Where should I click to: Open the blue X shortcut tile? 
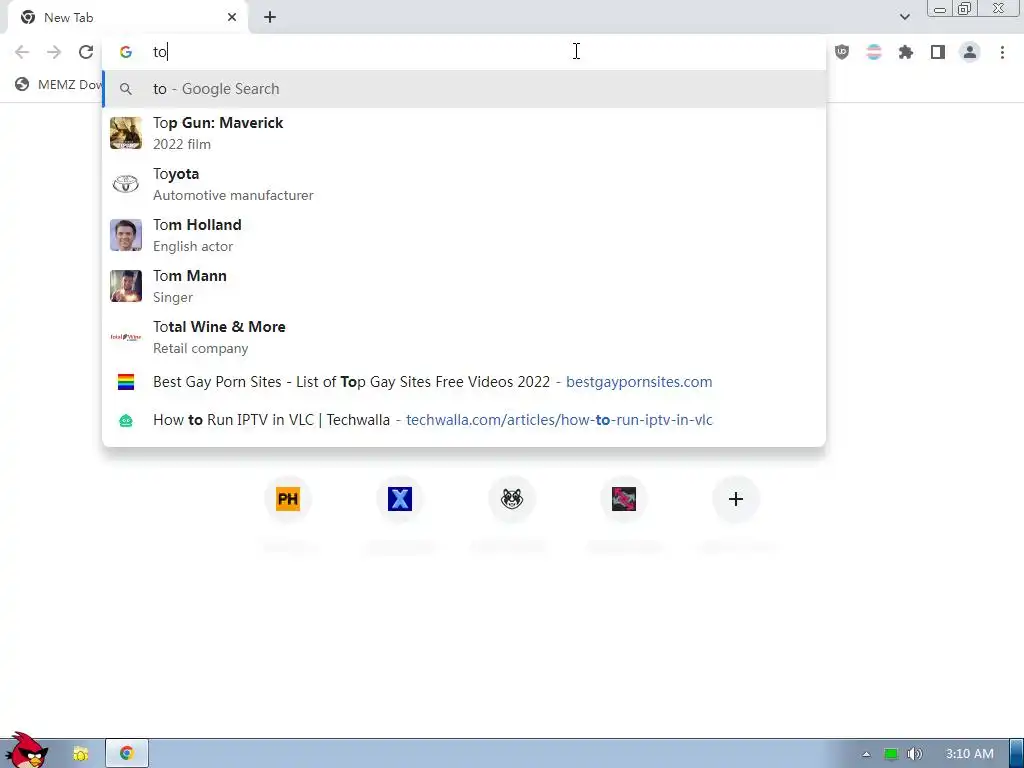400,499
